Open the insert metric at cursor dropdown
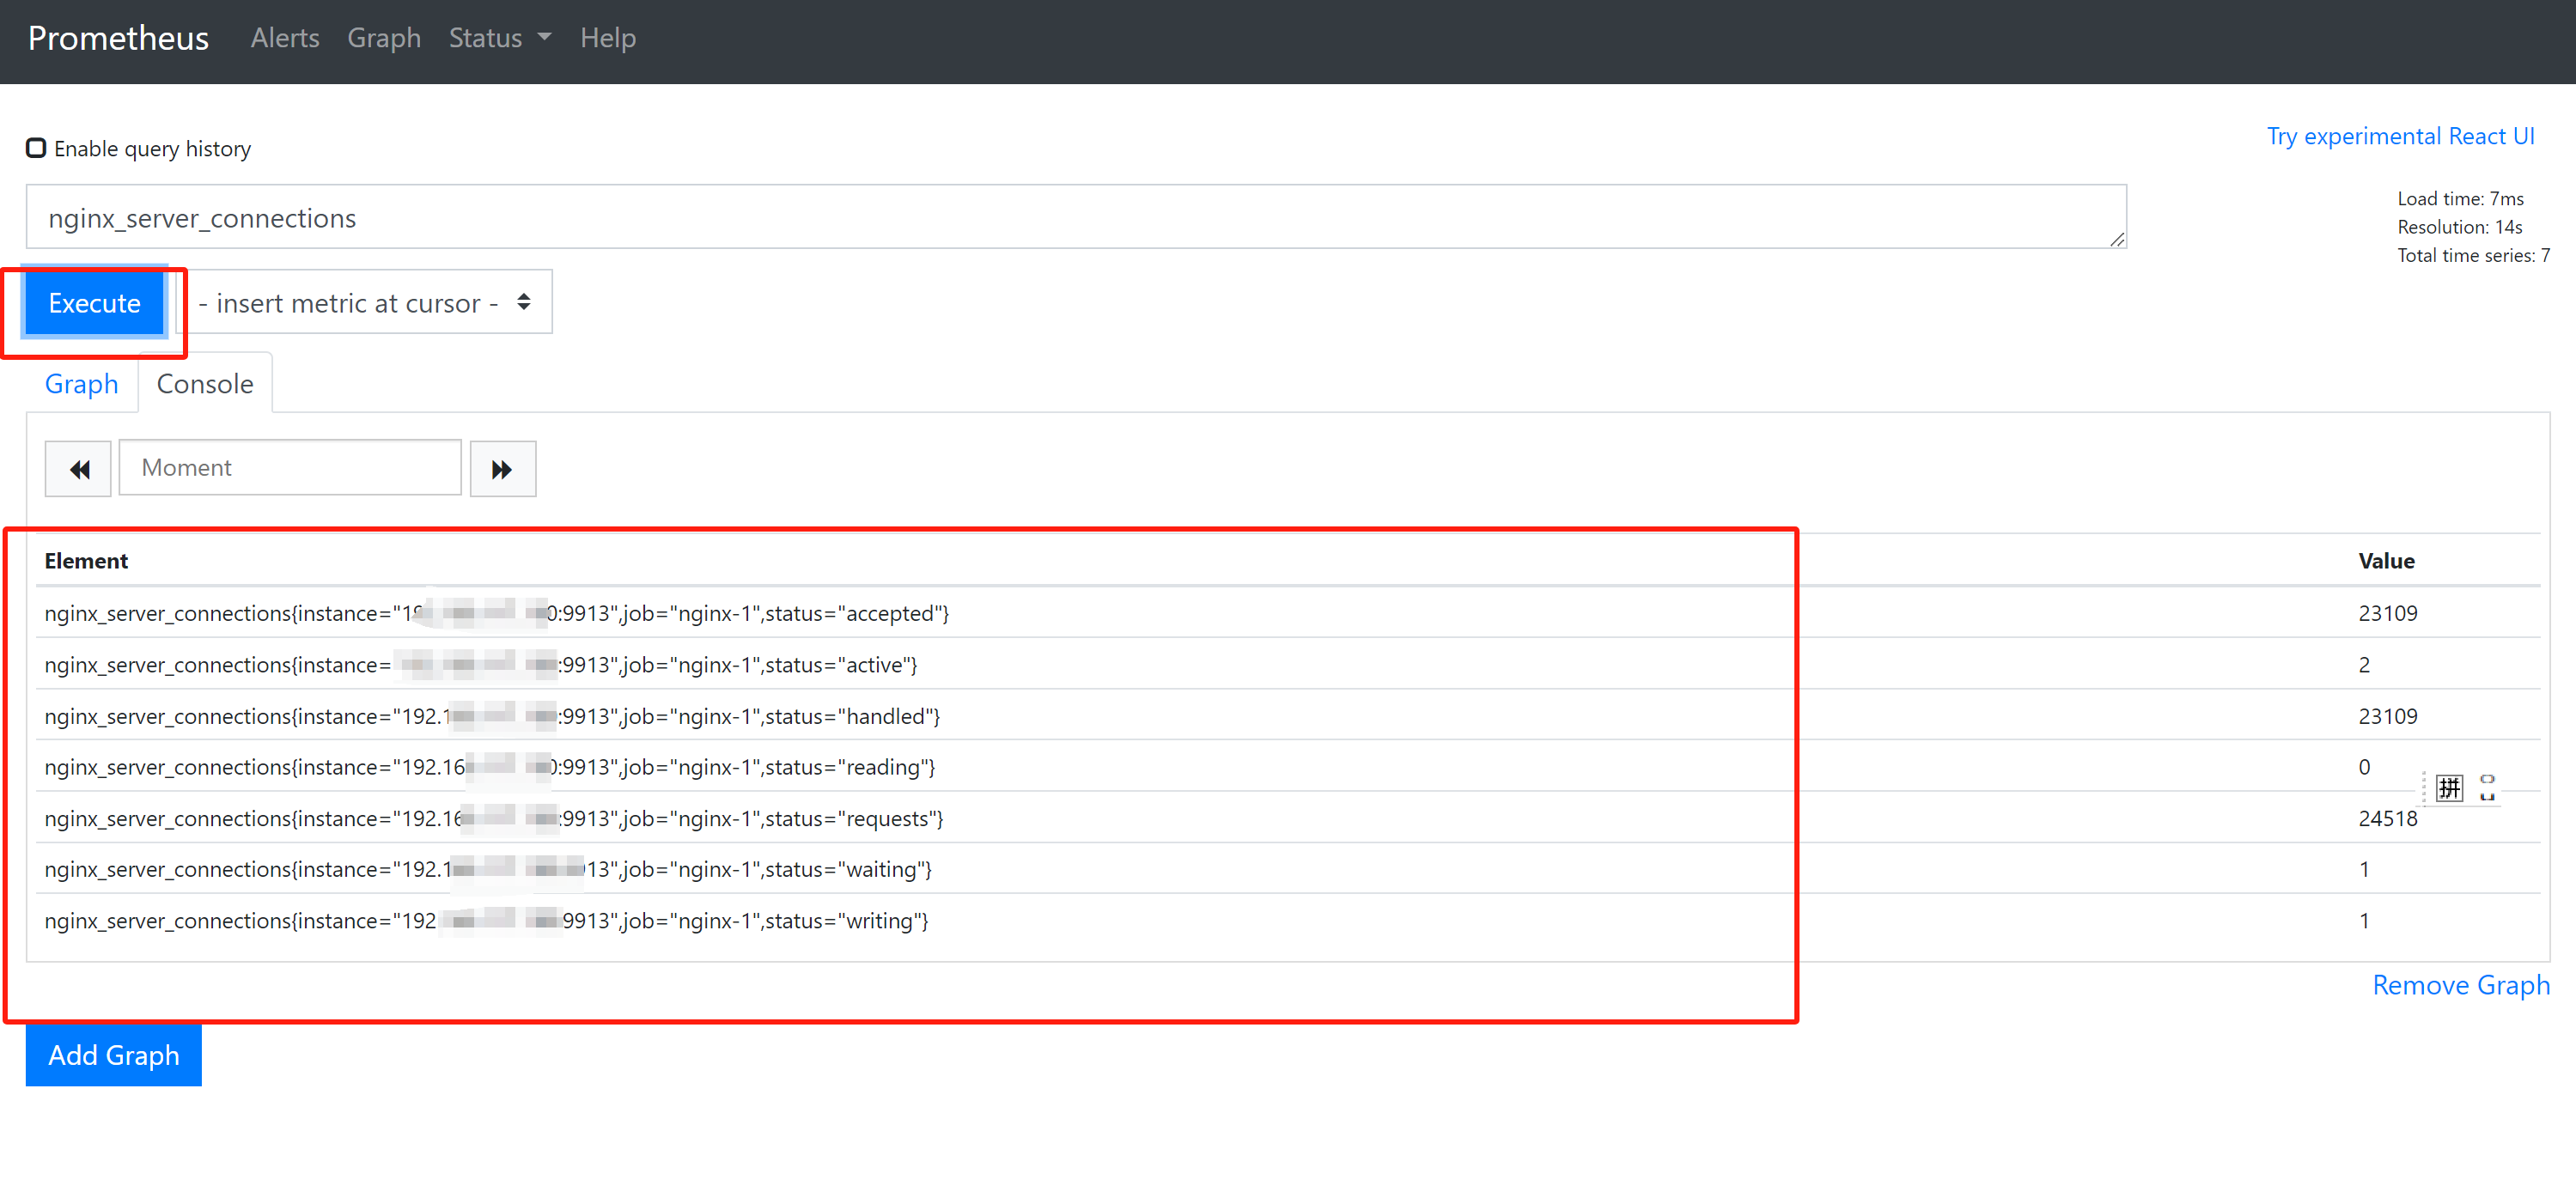Viewport: 2576px width, 1198px height. pyautogui.click(x=364, y=302)
